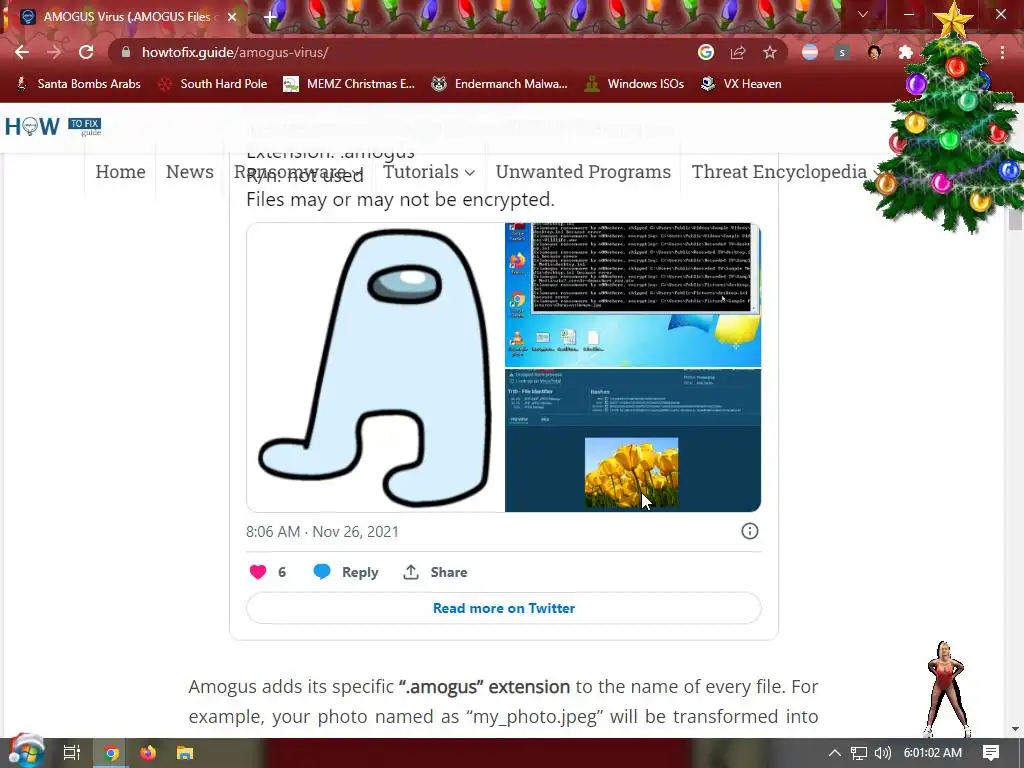The image size is (1024, 768).
Task: Open File Explorer from the taskbar
Action: [185, 753]
